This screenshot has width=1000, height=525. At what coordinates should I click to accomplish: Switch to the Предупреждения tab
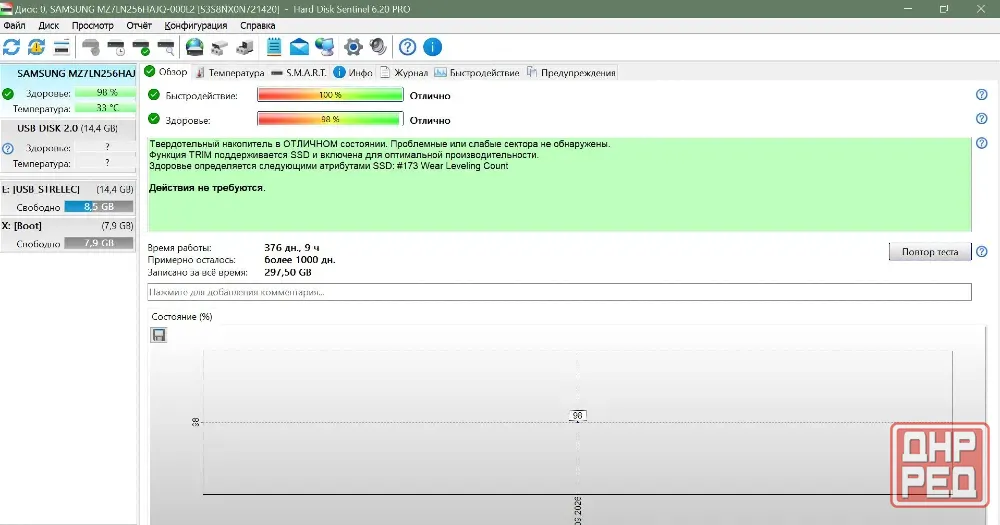point(571,73)
